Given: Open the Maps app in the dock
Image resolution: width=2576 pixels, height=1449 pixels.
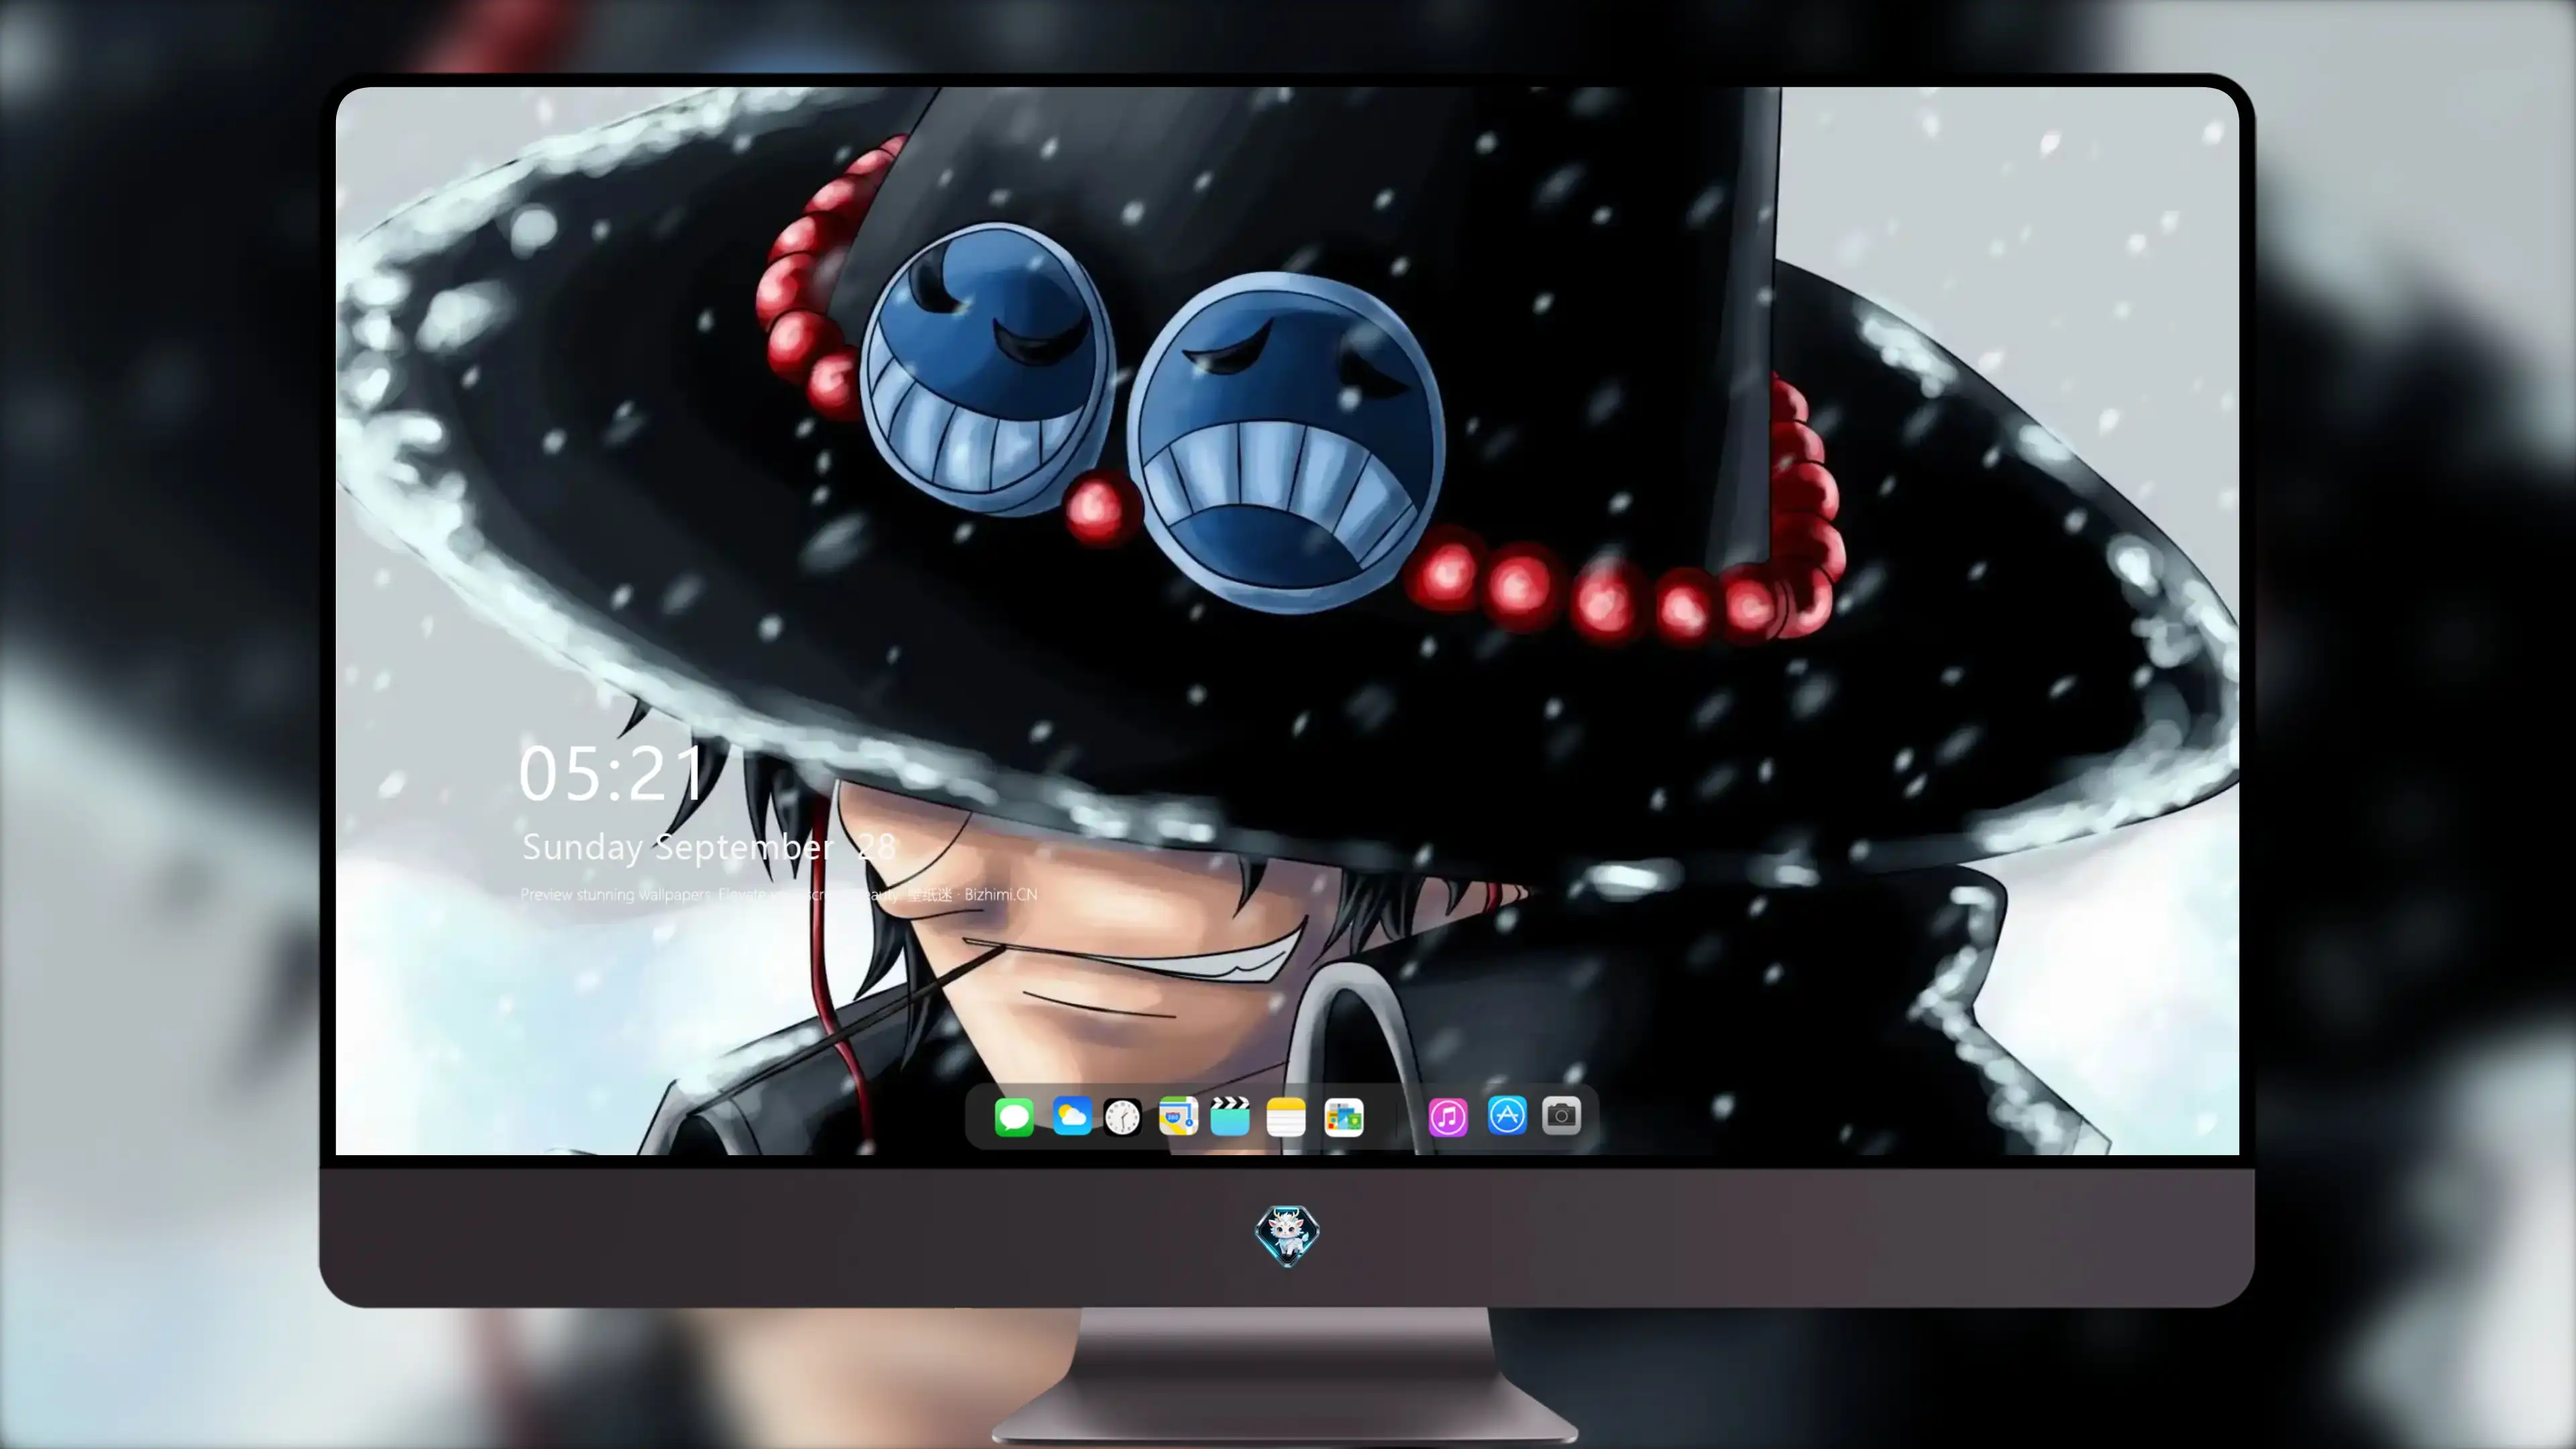Looking at the screenshot, I should click(1178, 1116).
